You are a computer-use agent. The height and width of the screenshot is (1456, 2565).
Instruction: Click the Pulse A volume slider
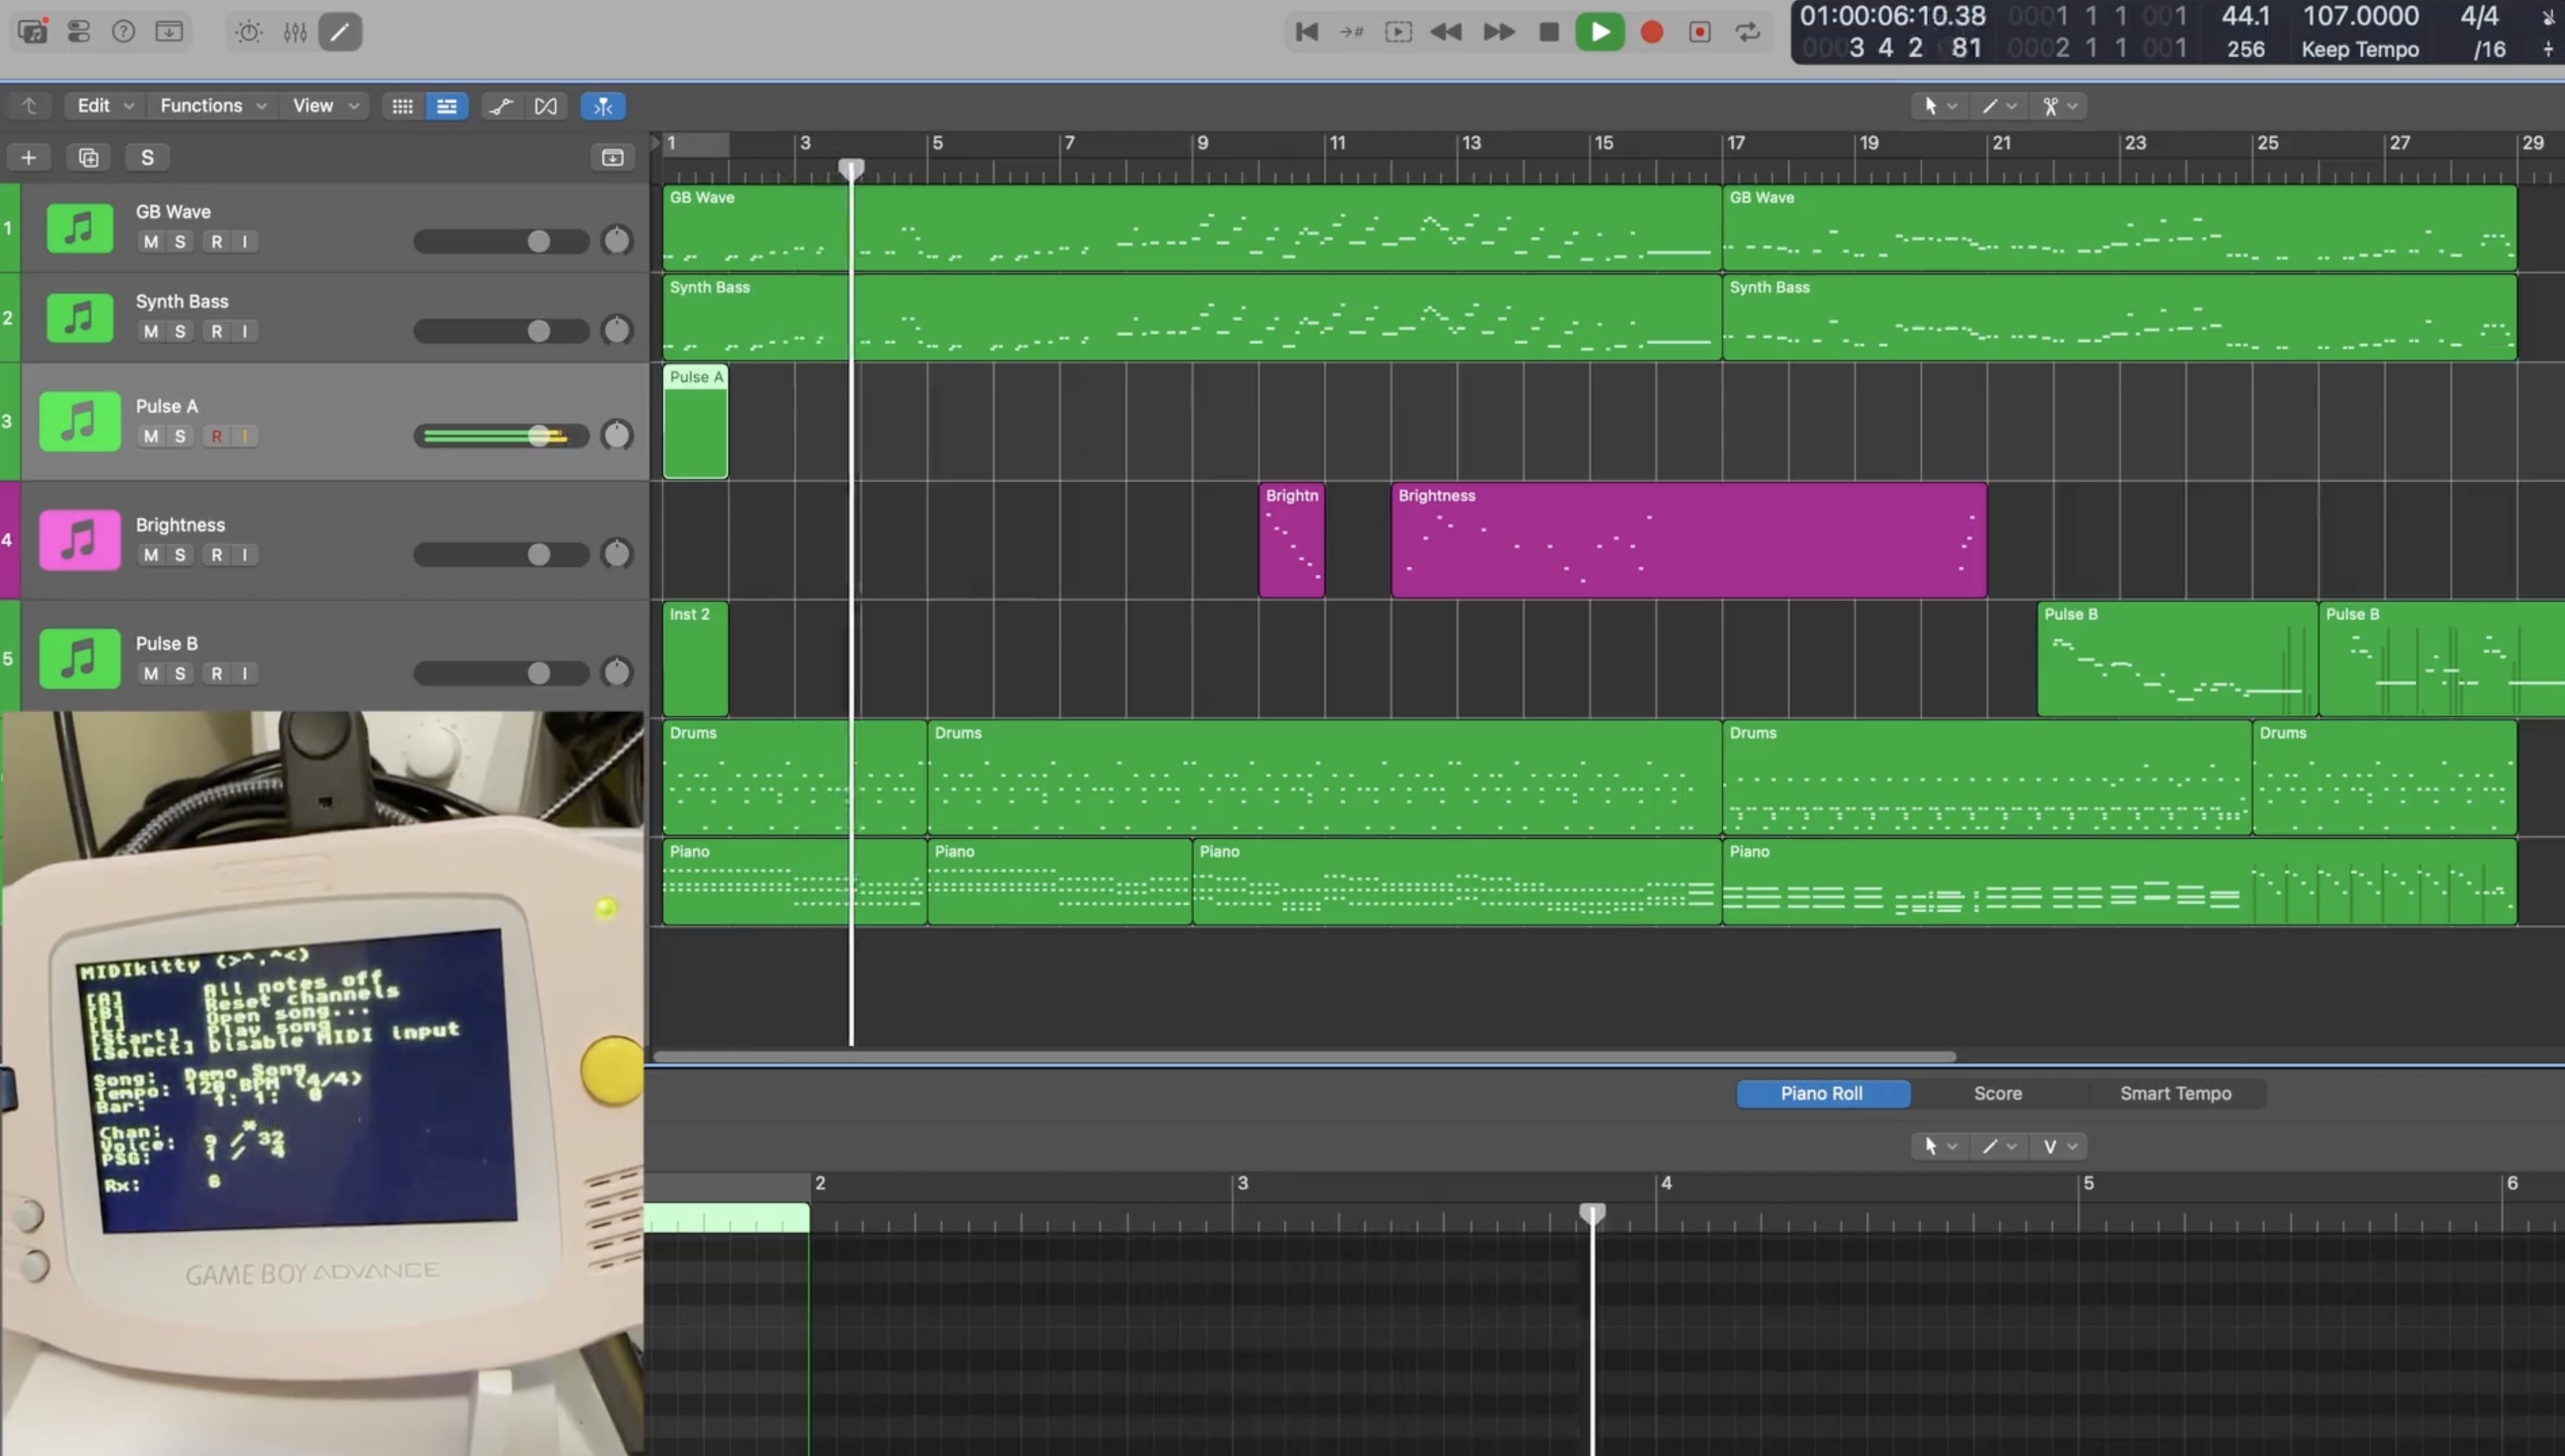pyautogui.click(x=502, y=436)
